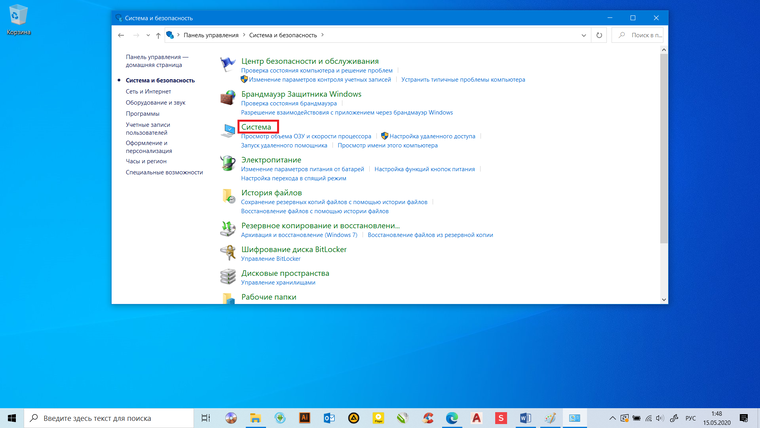Expand the chevron after Система и безопасность breadcrumb
Viewport: 760px width, 428px height.
point(322,35)
